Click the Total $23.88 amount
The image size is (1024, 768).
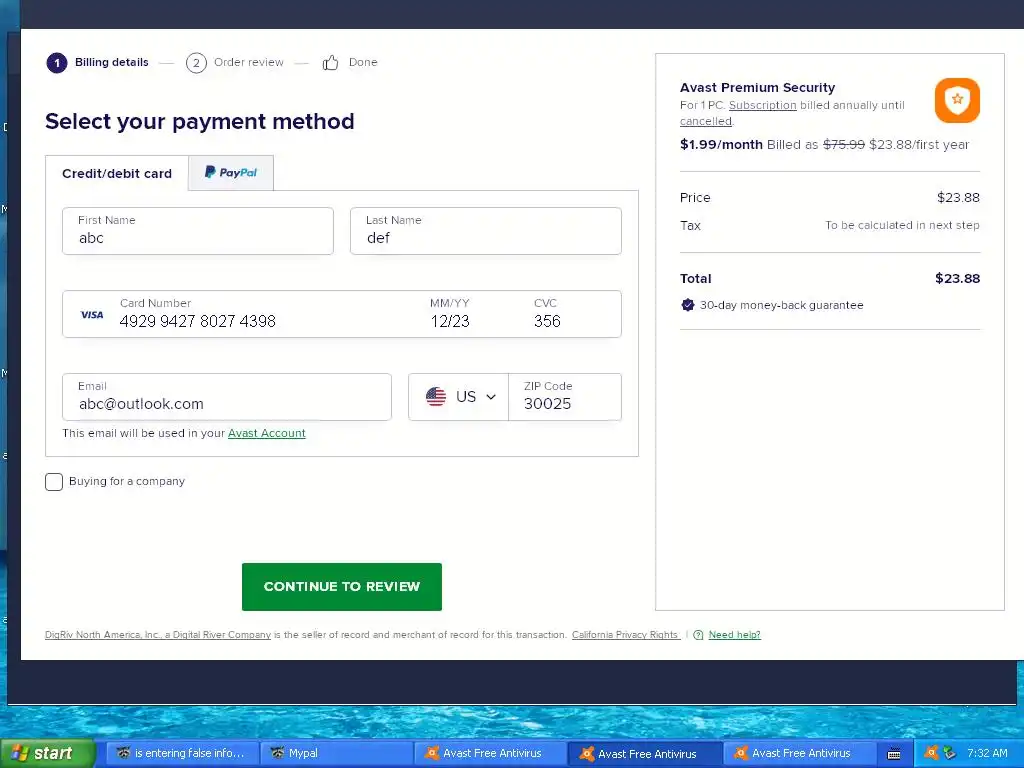[957, 278]
